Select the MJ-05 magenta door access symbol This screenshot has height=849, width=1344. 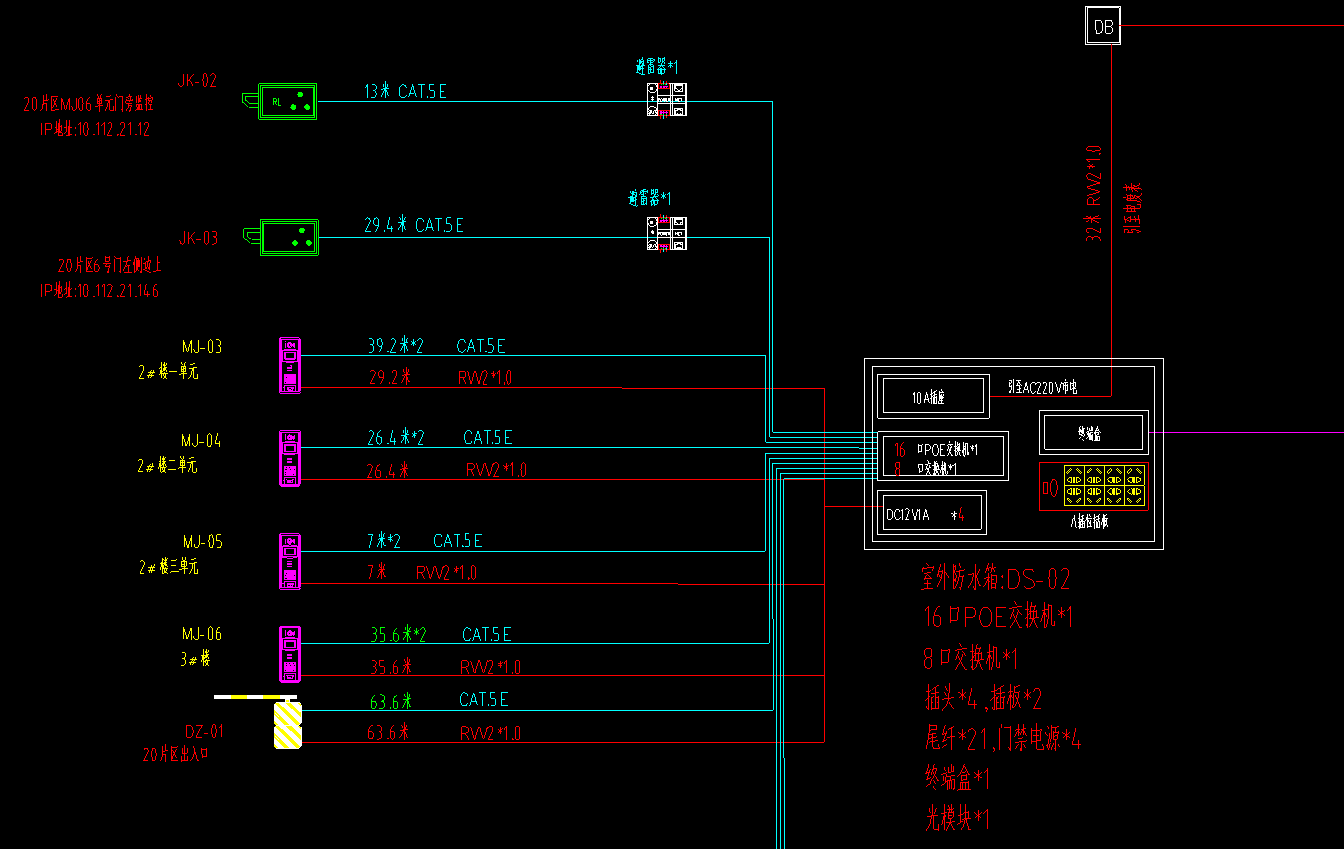[290, 561]
